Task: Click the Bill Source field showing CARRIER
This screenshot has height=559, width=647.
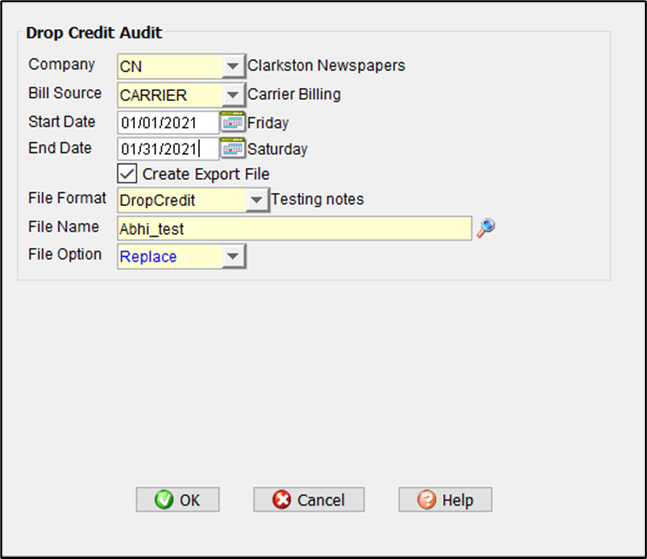Action: 167,95
